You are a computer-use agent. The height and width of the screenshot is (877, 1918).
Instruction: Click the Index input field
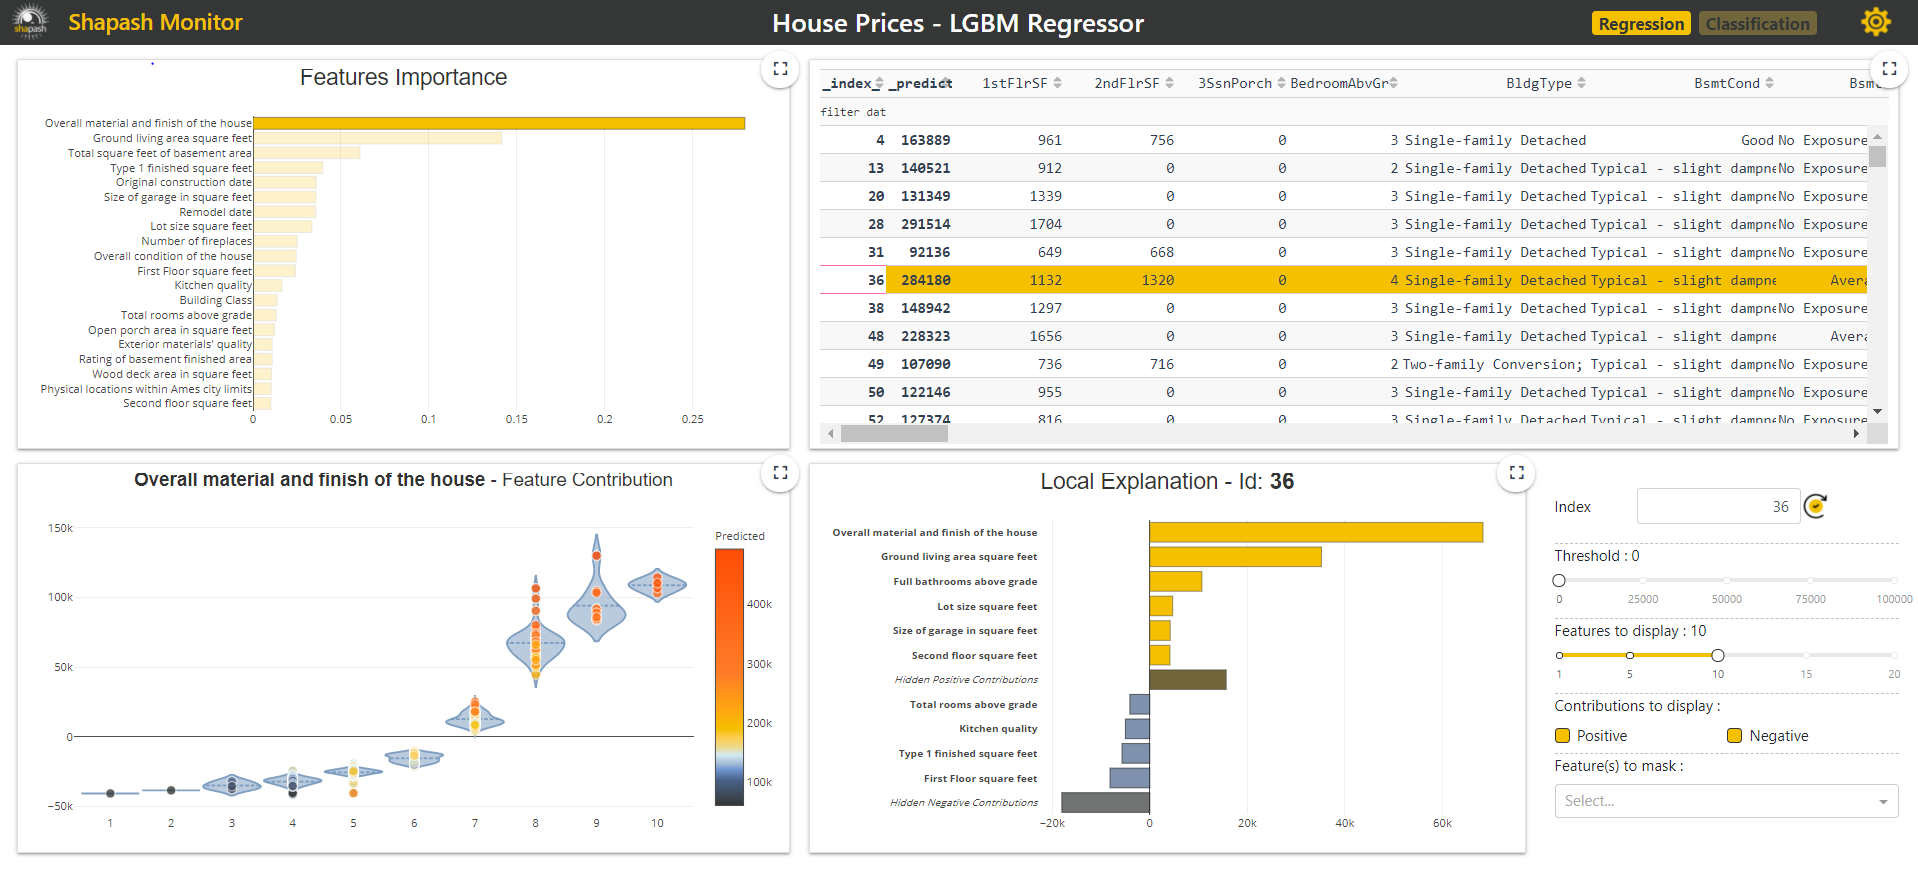[1717, 507]
